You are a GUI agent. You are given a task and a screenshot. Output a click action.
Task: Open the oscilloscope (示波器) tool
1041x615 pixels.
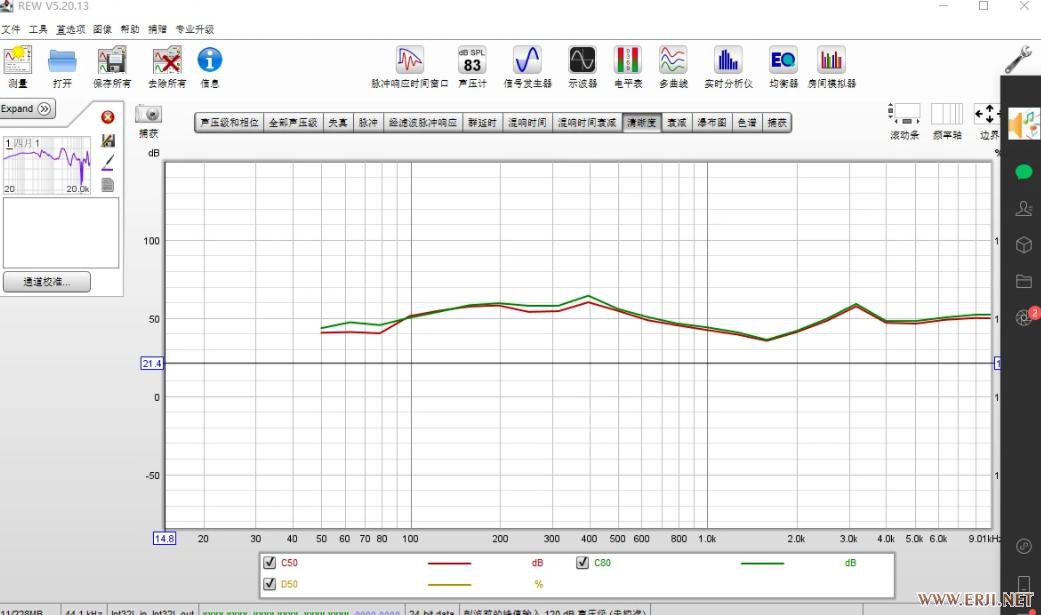click(582, 61)
